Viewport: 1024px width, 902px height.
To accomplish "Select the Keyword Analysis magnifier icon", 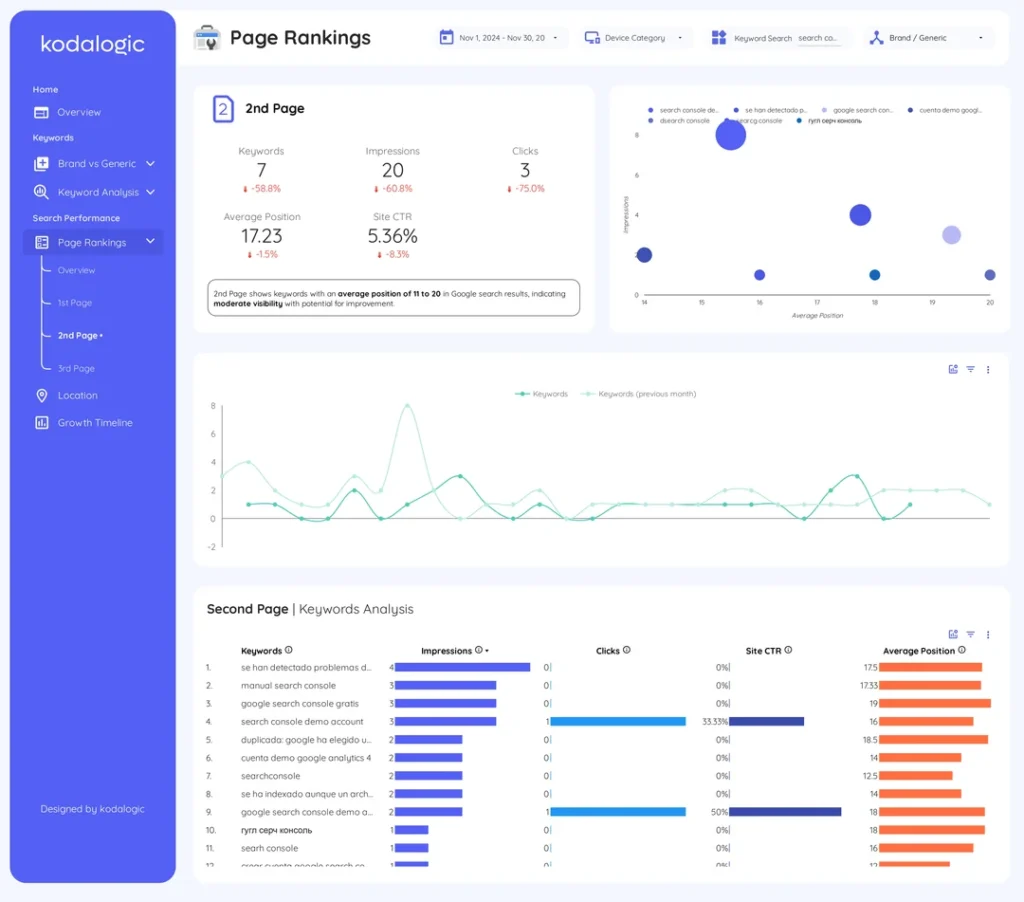I will pos(40,191).
